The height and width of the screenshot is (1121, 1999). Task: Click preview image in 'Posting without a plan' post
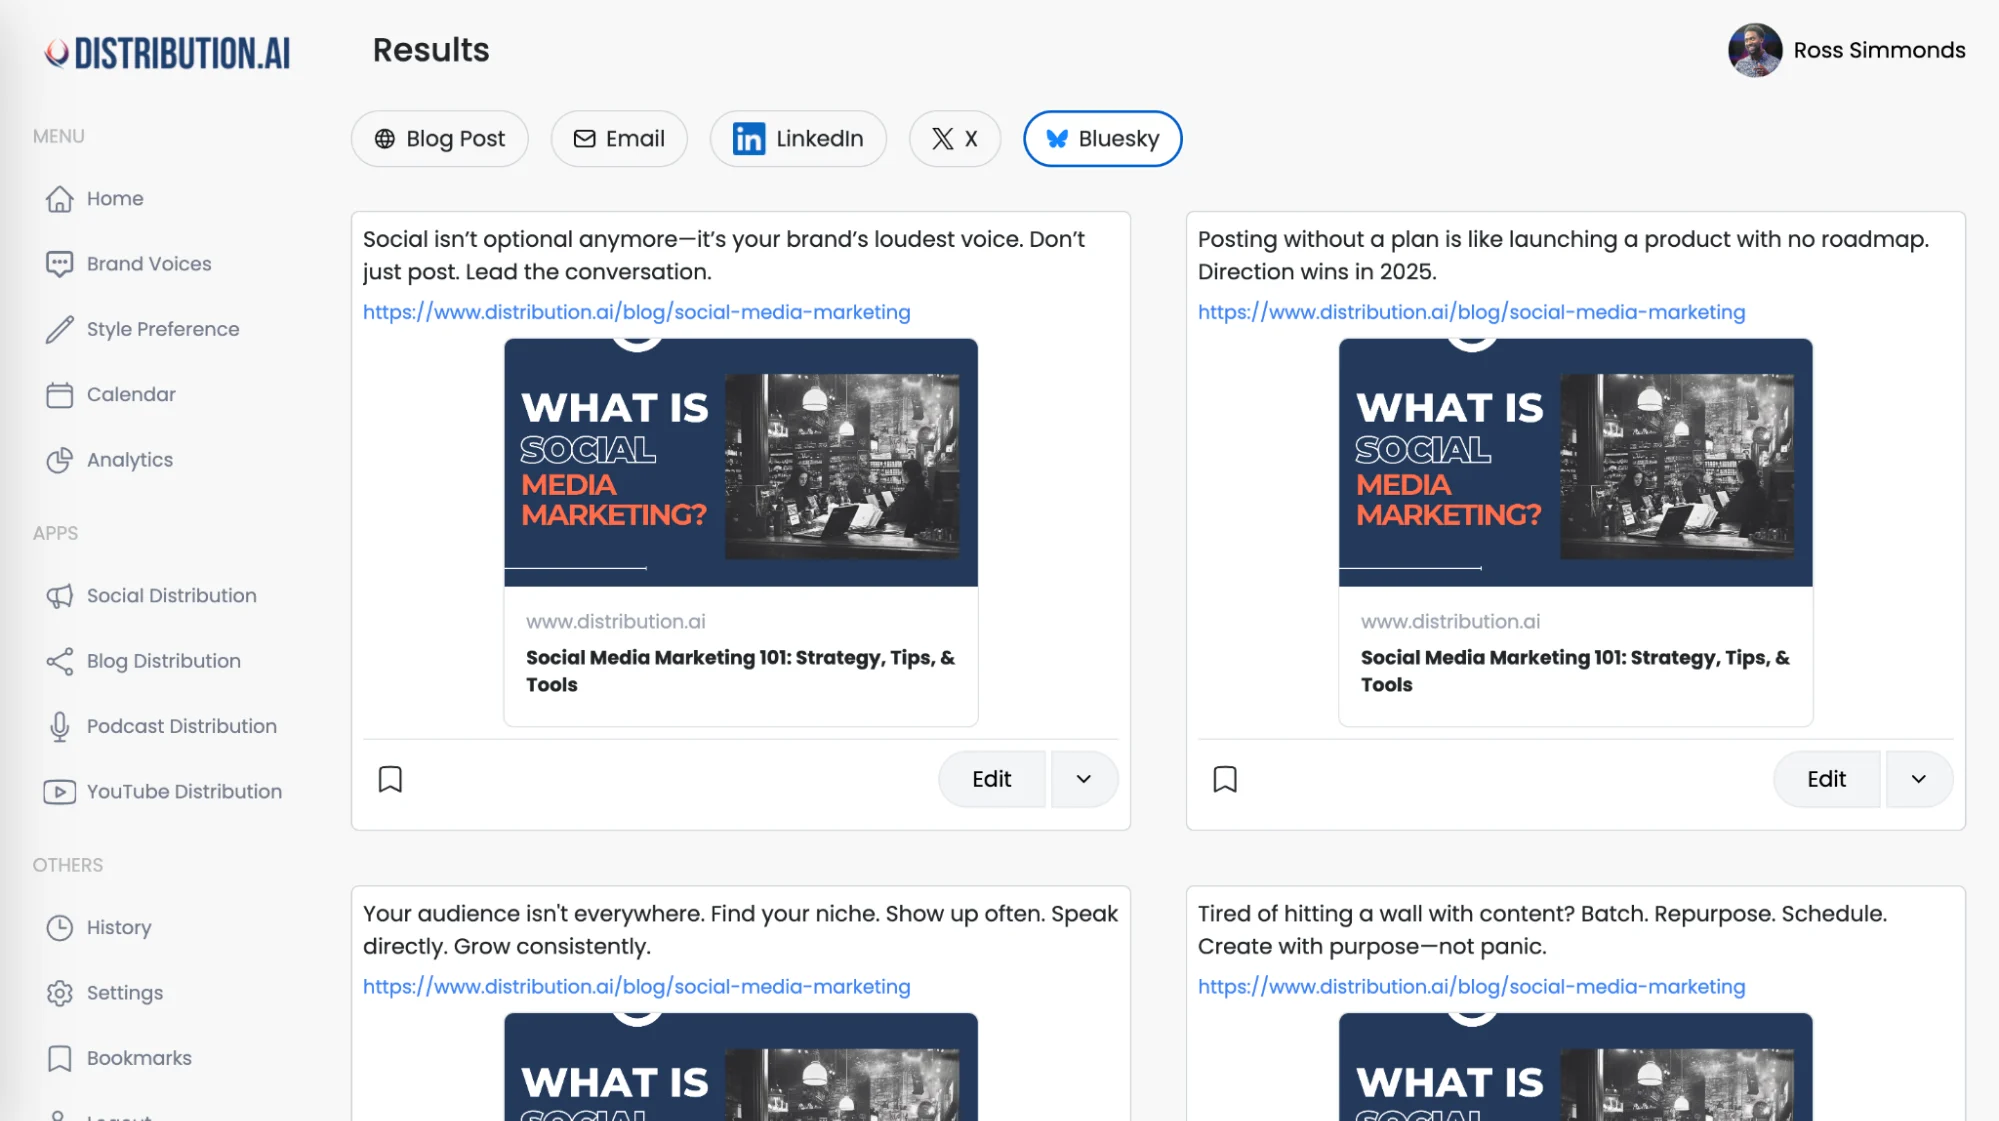point(1576,463)
